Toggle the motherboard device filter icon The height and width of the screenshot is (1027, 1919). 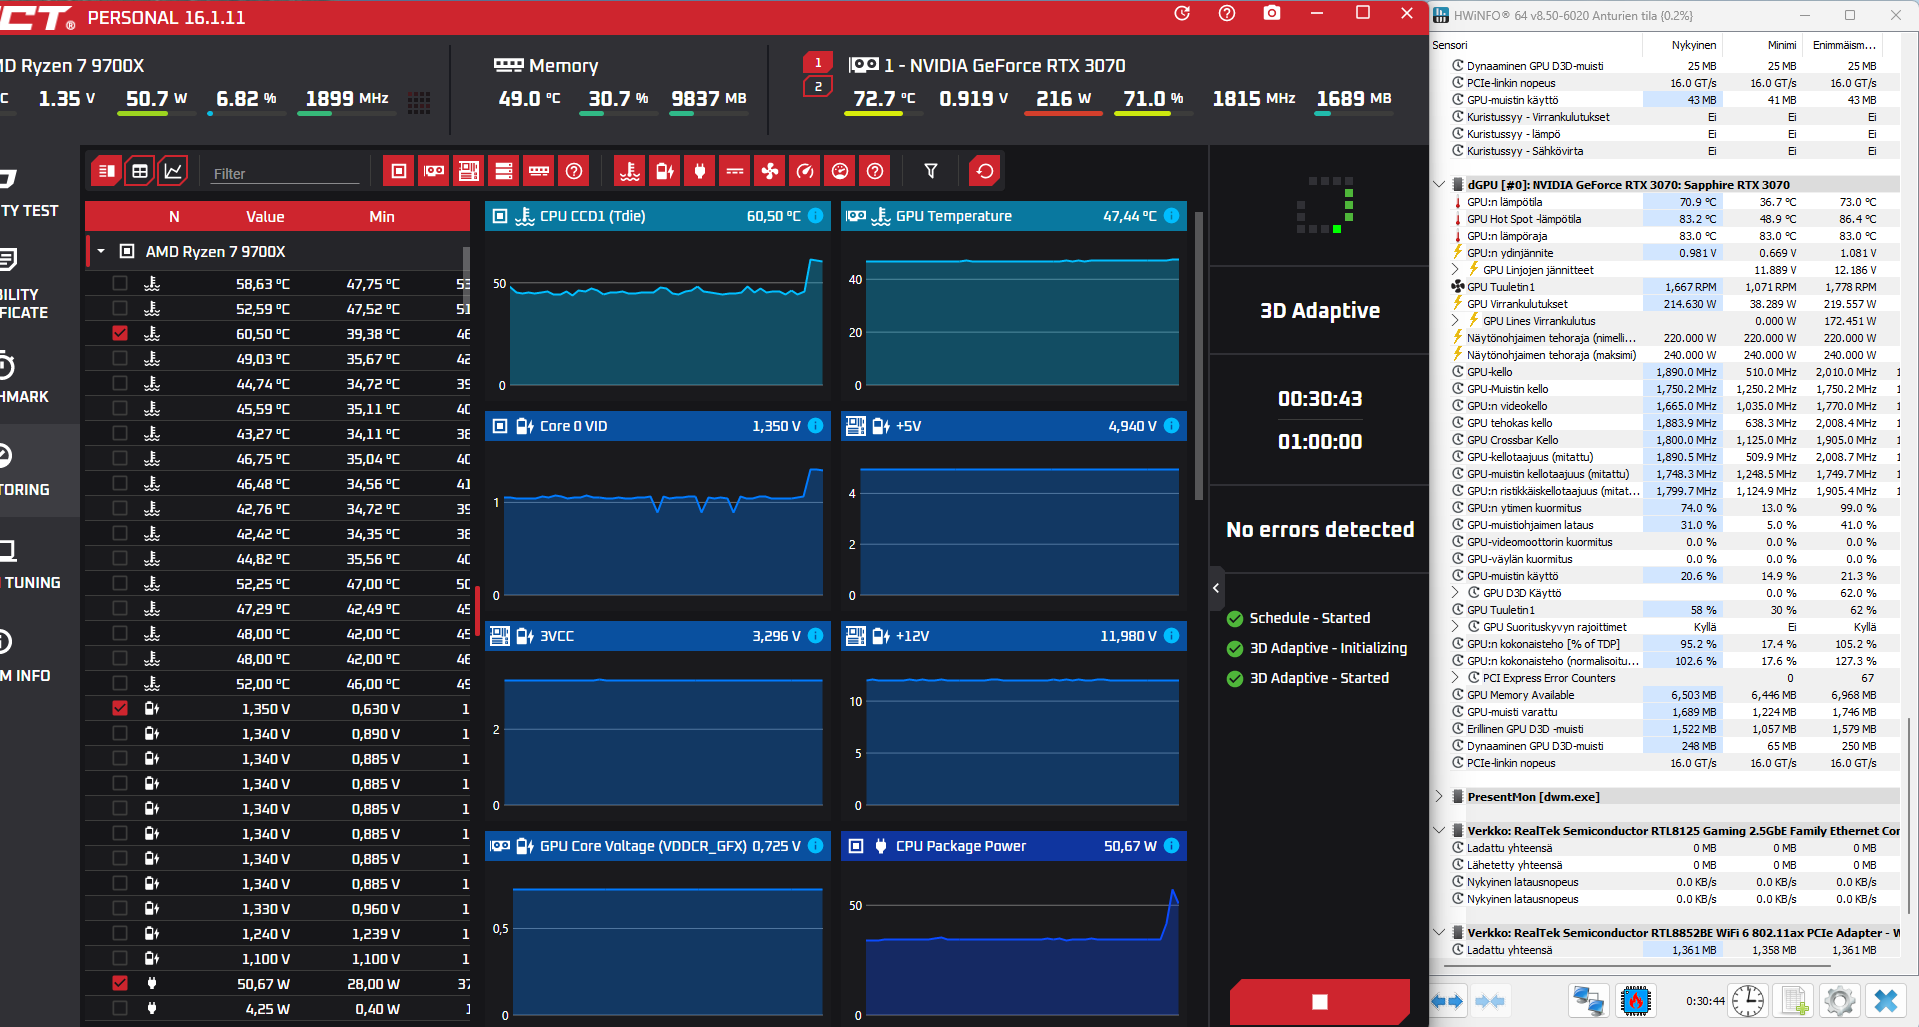(x=469, y=171)
